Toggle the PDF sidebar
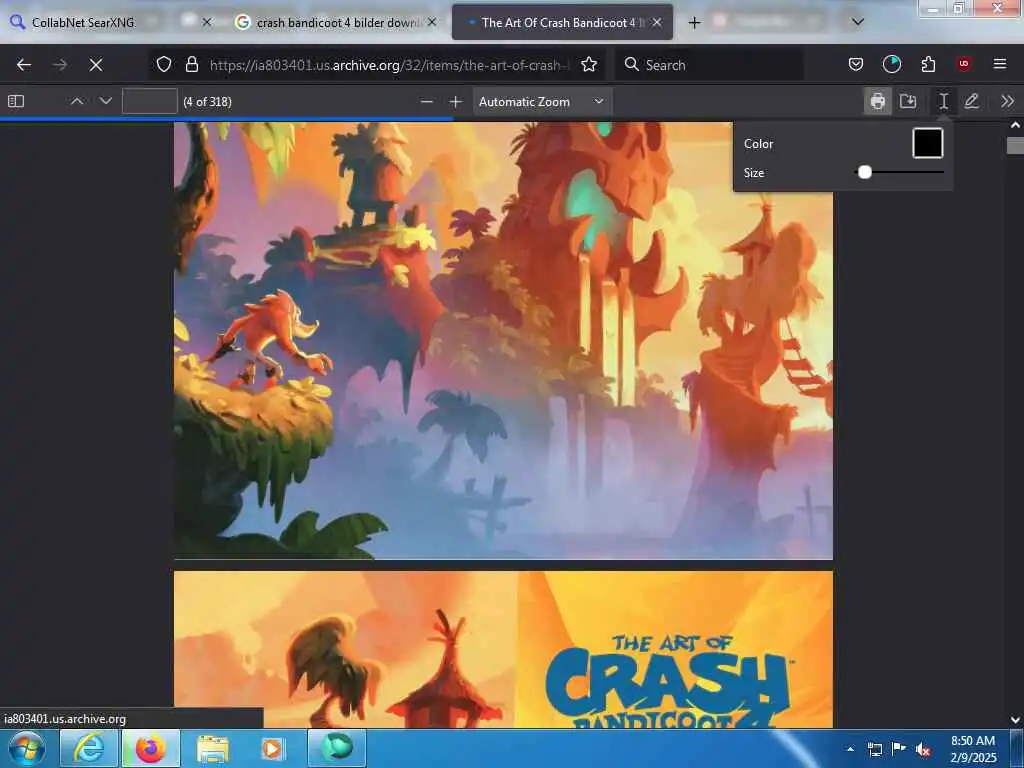The width and height of the screenshot is (1024, 768). (16, 101)
